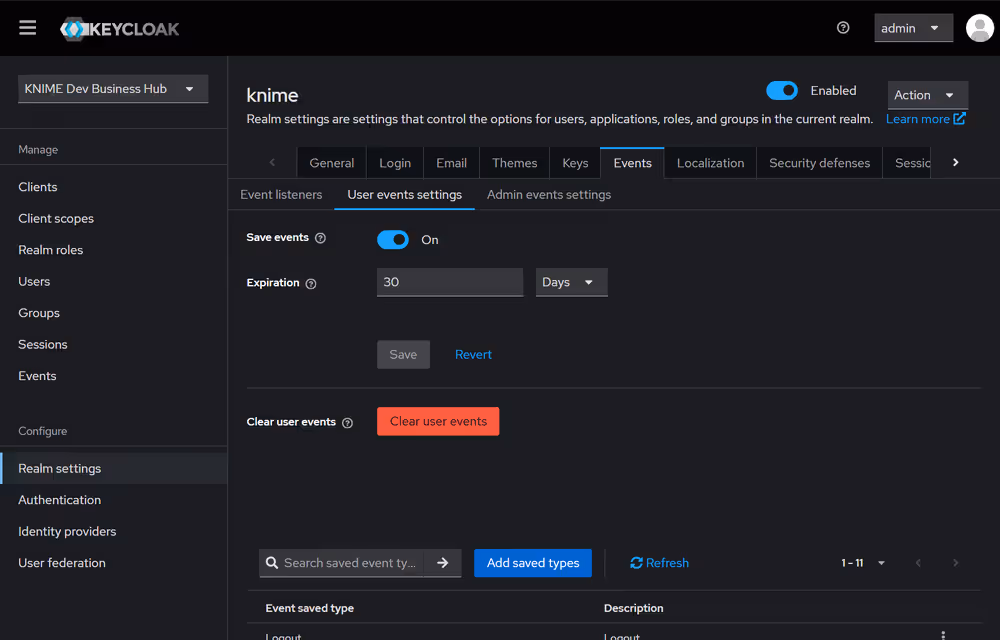Open the Days expiration unit dropdown
This screenshot has width=1000, height=640.
(x=571, y=282)
